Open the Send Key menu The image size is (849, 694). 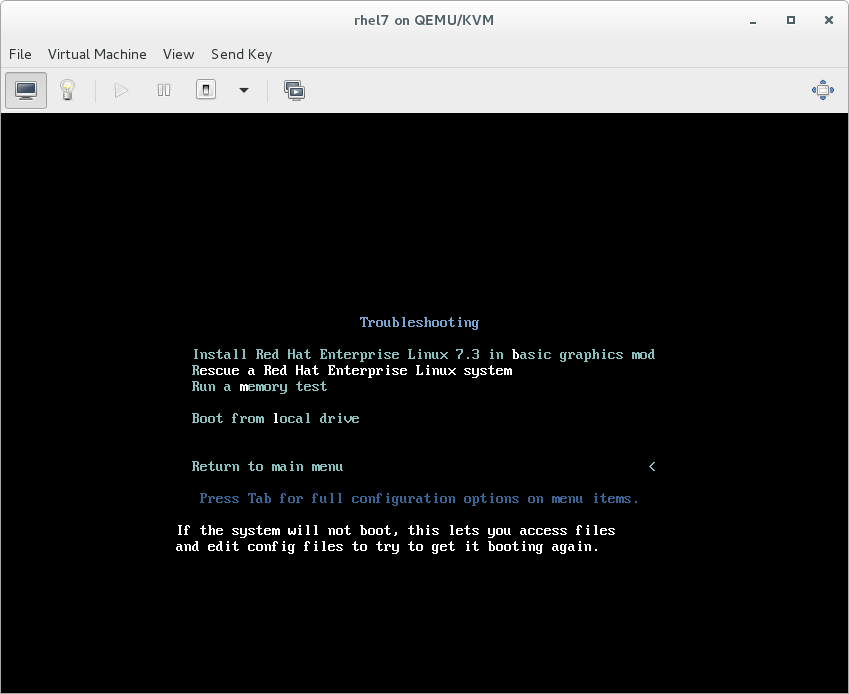241,54
